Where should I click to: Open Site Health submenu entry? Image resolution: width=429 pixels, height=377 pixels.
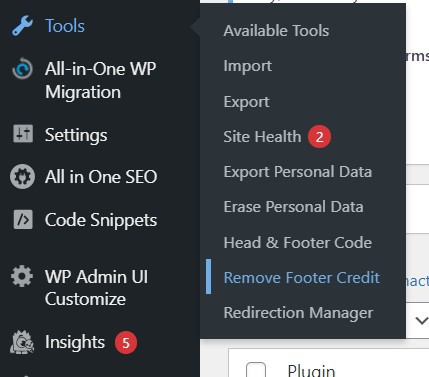[262, 137]
